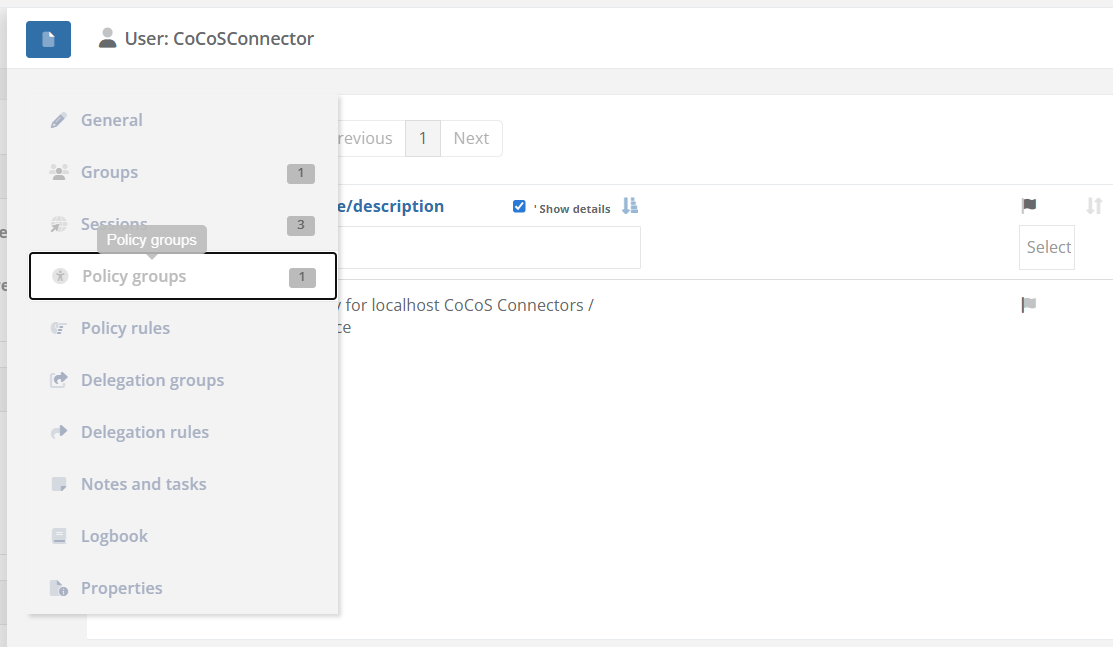Click the 'User: CoCoSConnector' page title
The image size is (1113, 647).
(219, 38)
